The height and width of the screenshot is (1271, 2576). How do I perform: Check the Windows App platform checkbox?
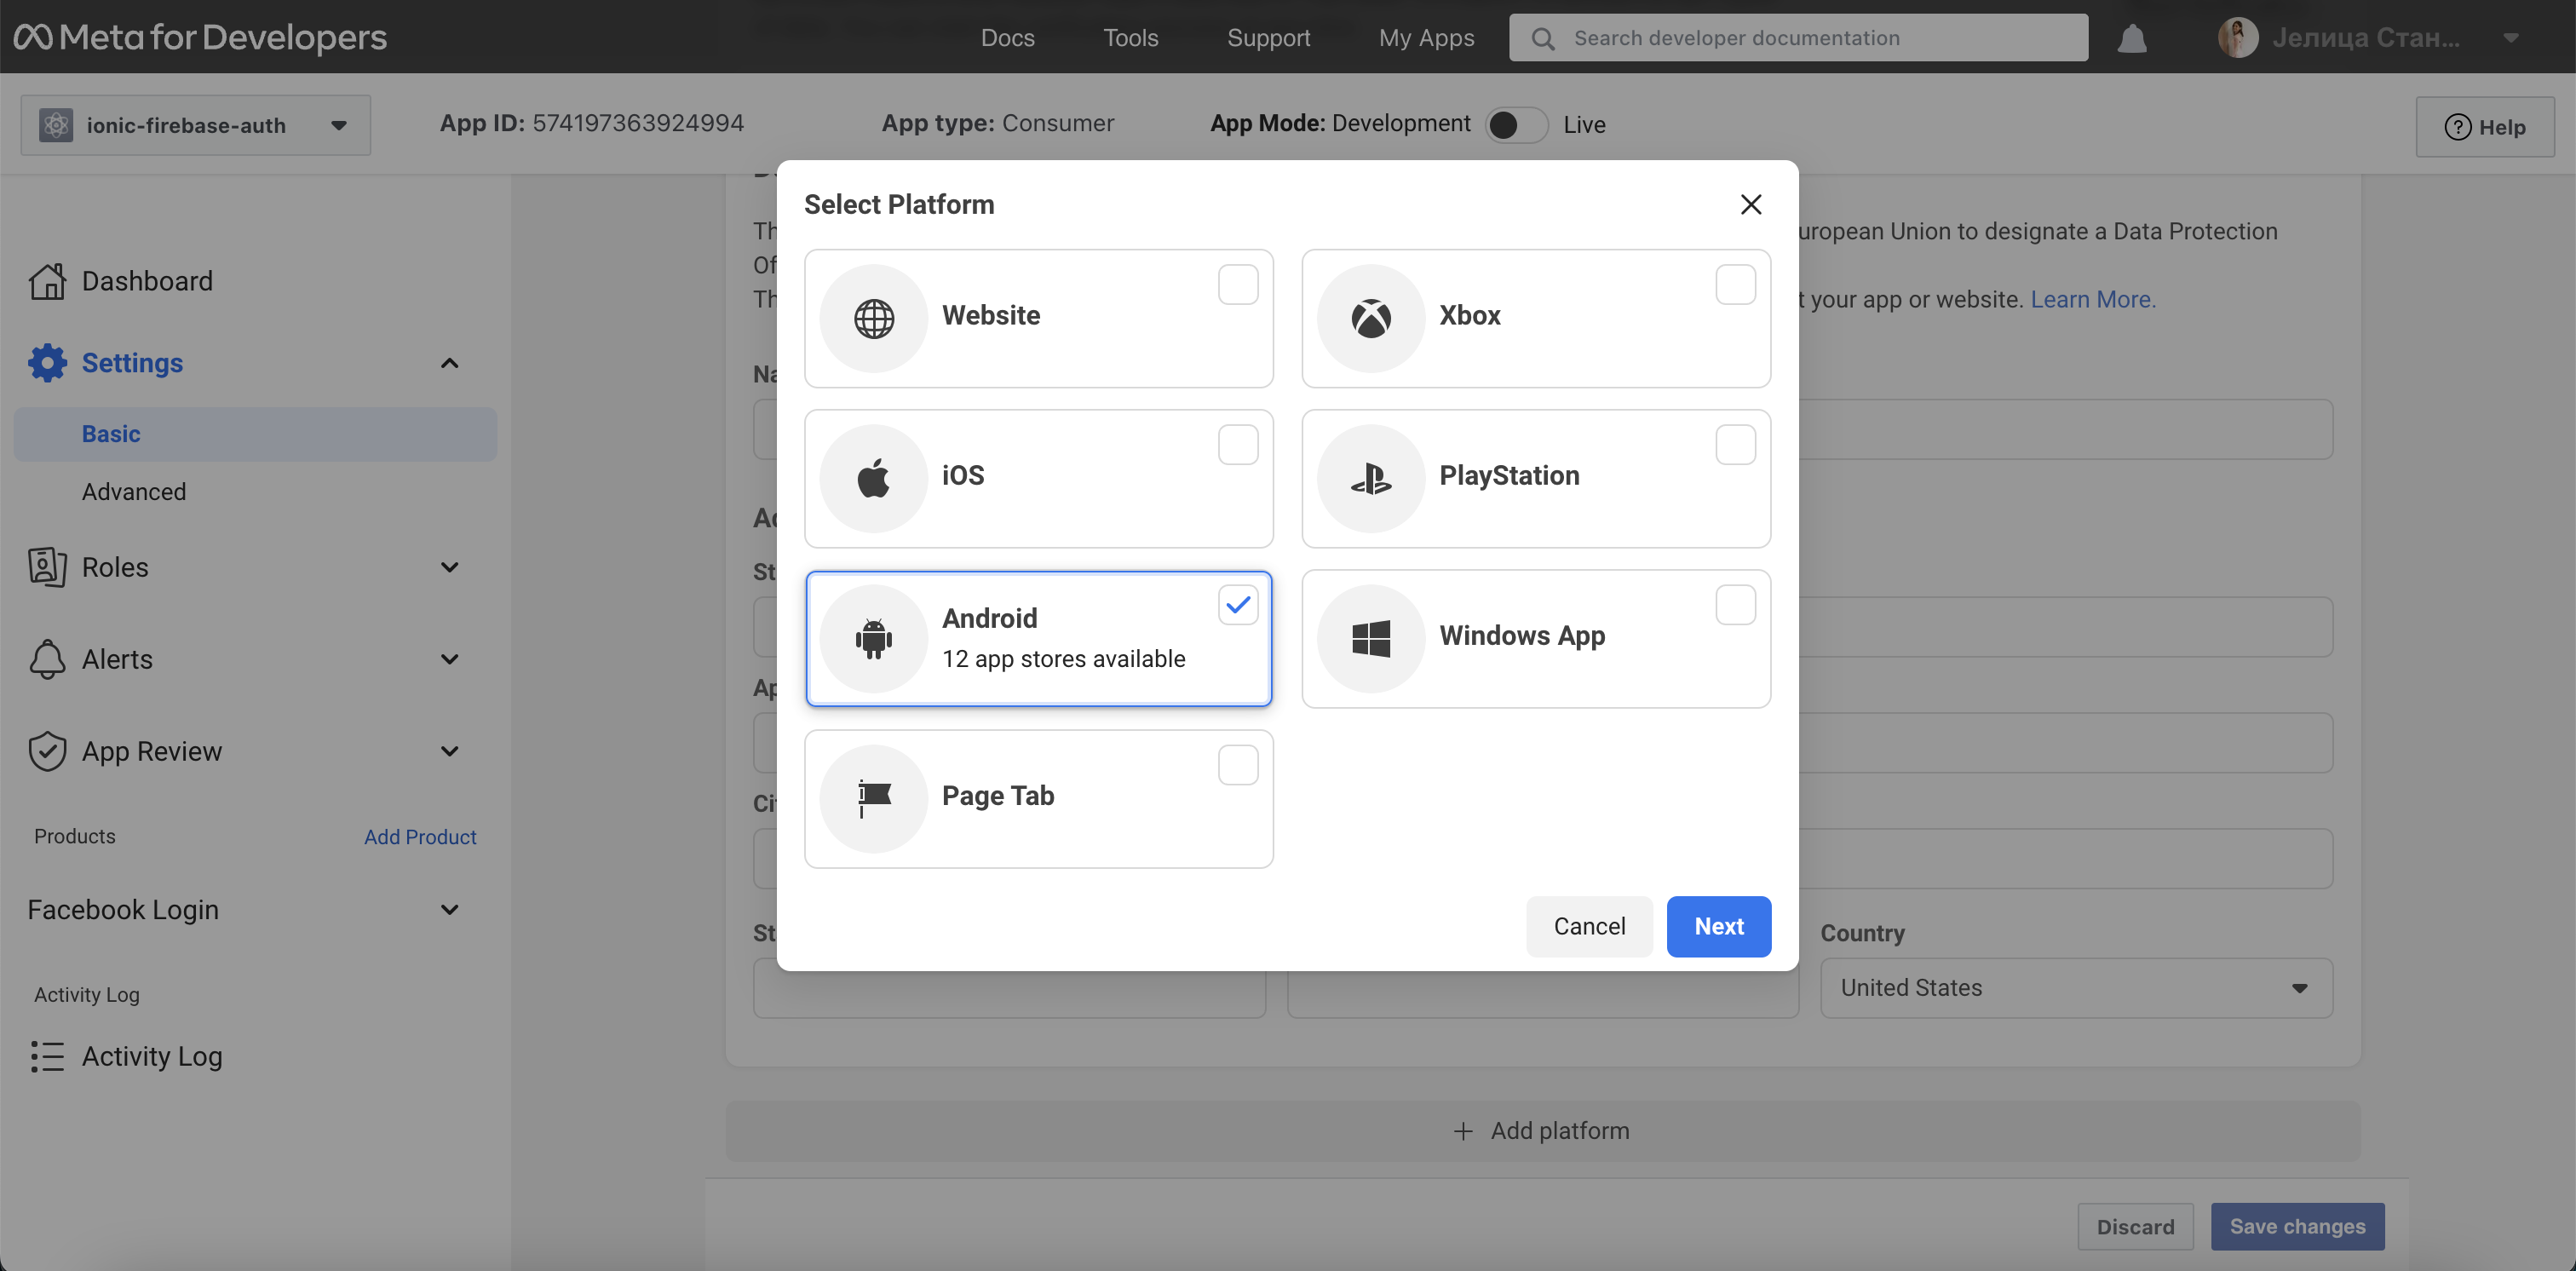click(x=1735, y=605)
